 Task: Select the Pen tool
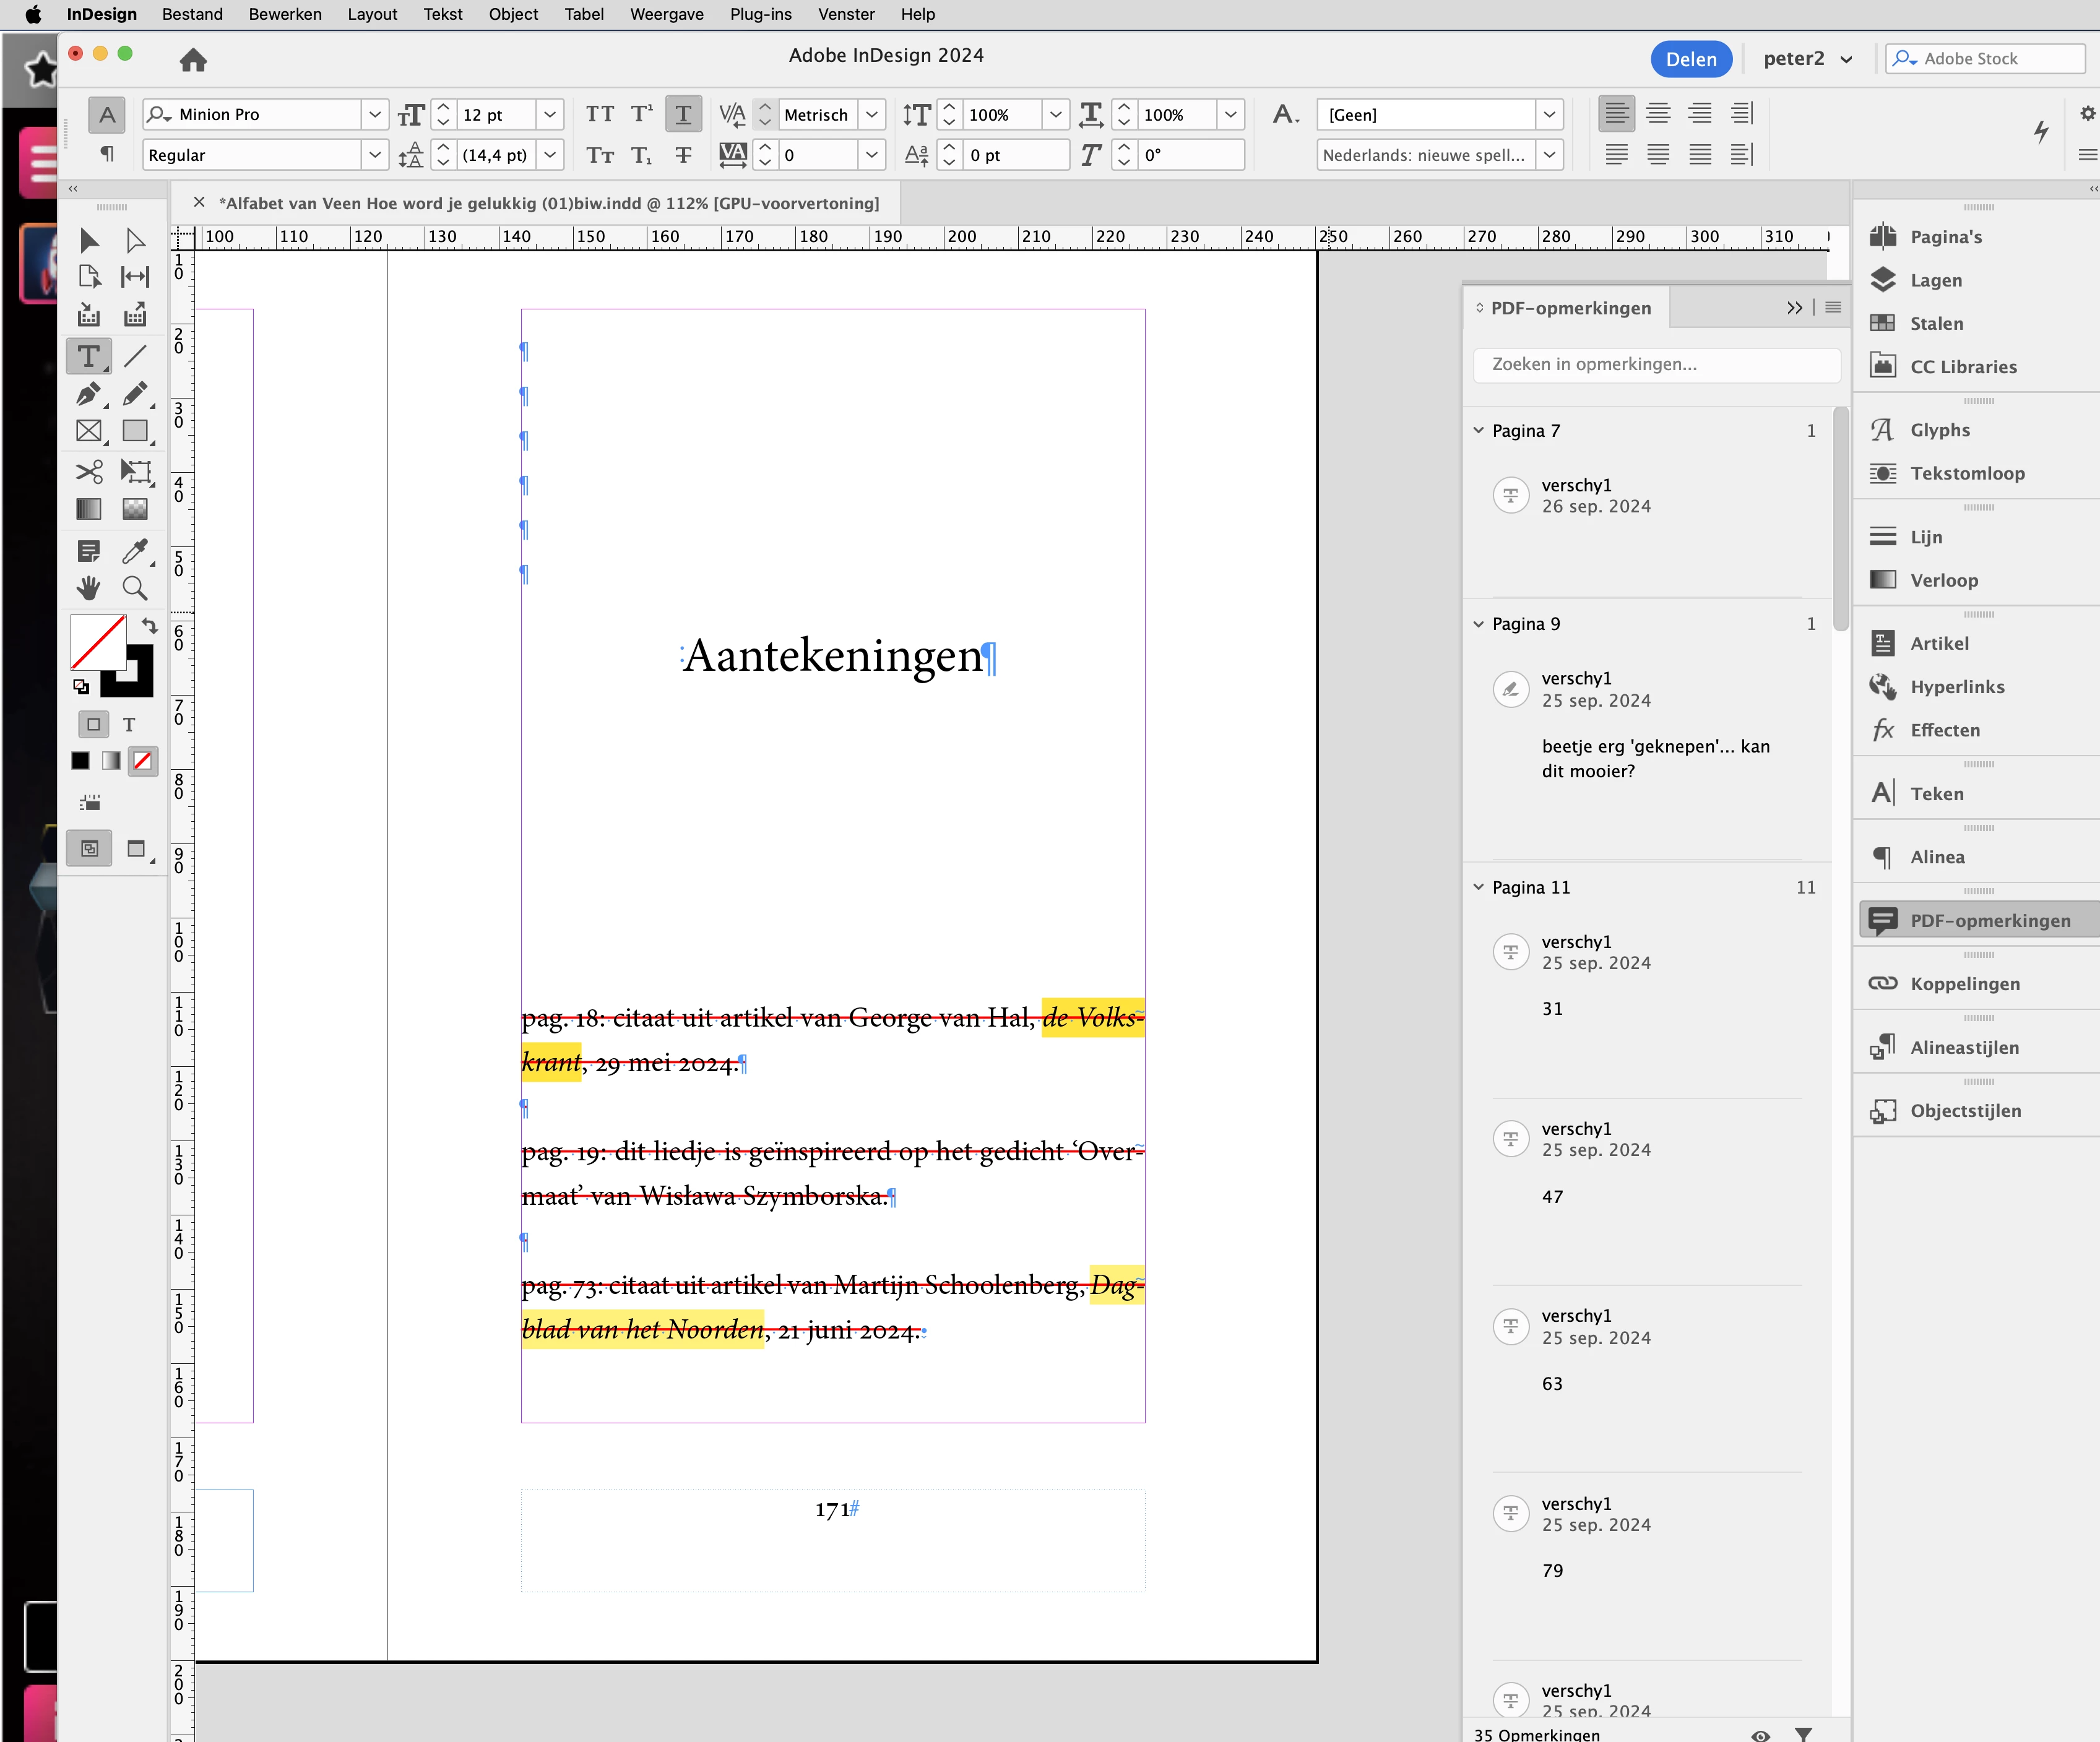tap(88, 394)
